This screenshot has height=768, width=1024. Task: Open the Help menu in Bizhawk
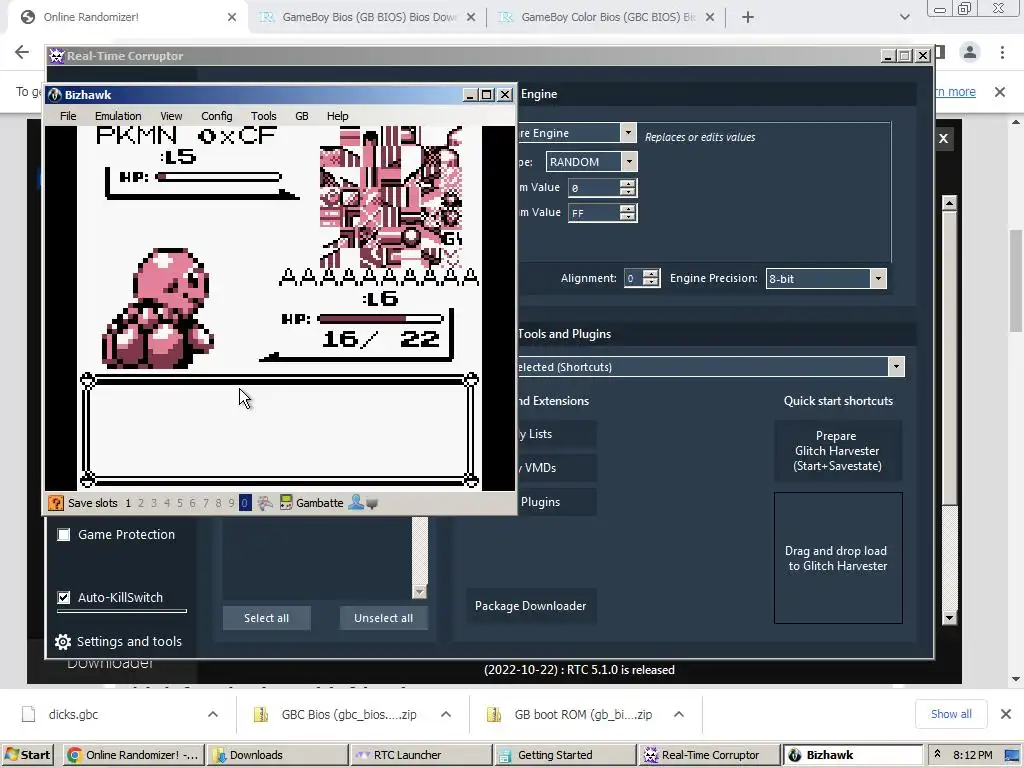[338, 116]
